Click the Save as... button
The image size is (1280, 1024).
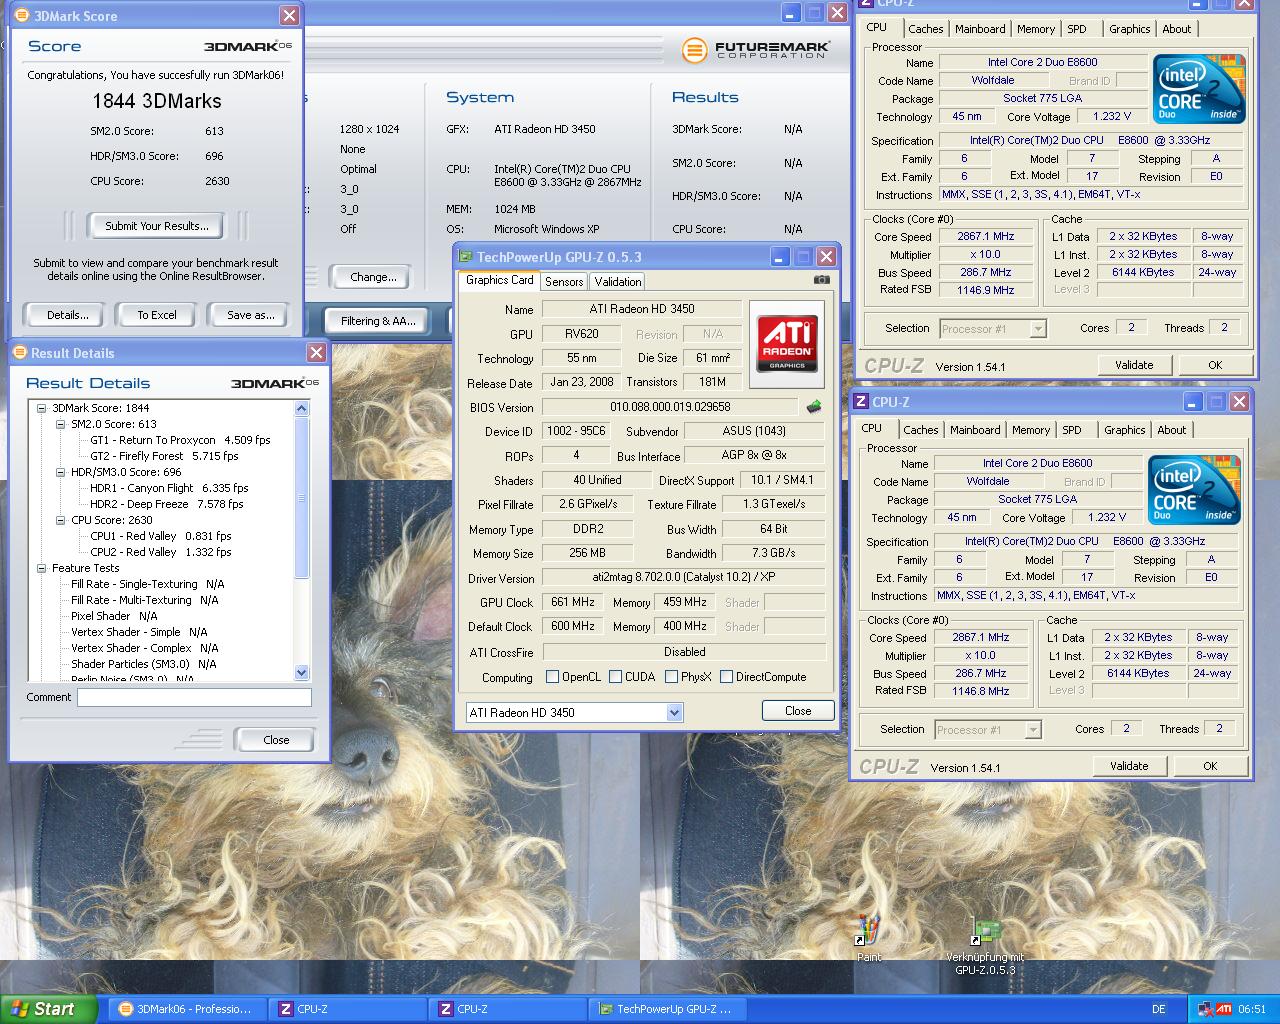pos(250,315)
